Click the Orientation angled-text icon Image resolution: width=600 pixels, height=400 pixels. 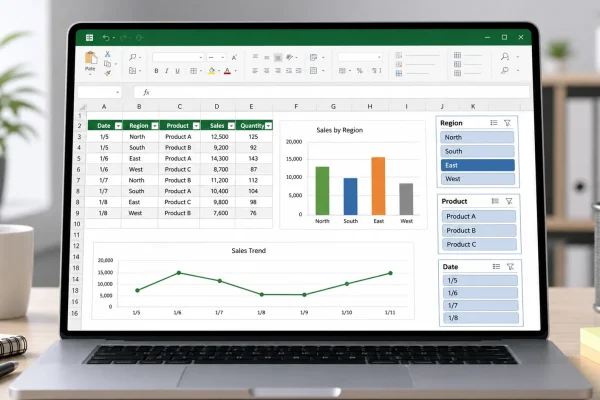pos(290,57)
